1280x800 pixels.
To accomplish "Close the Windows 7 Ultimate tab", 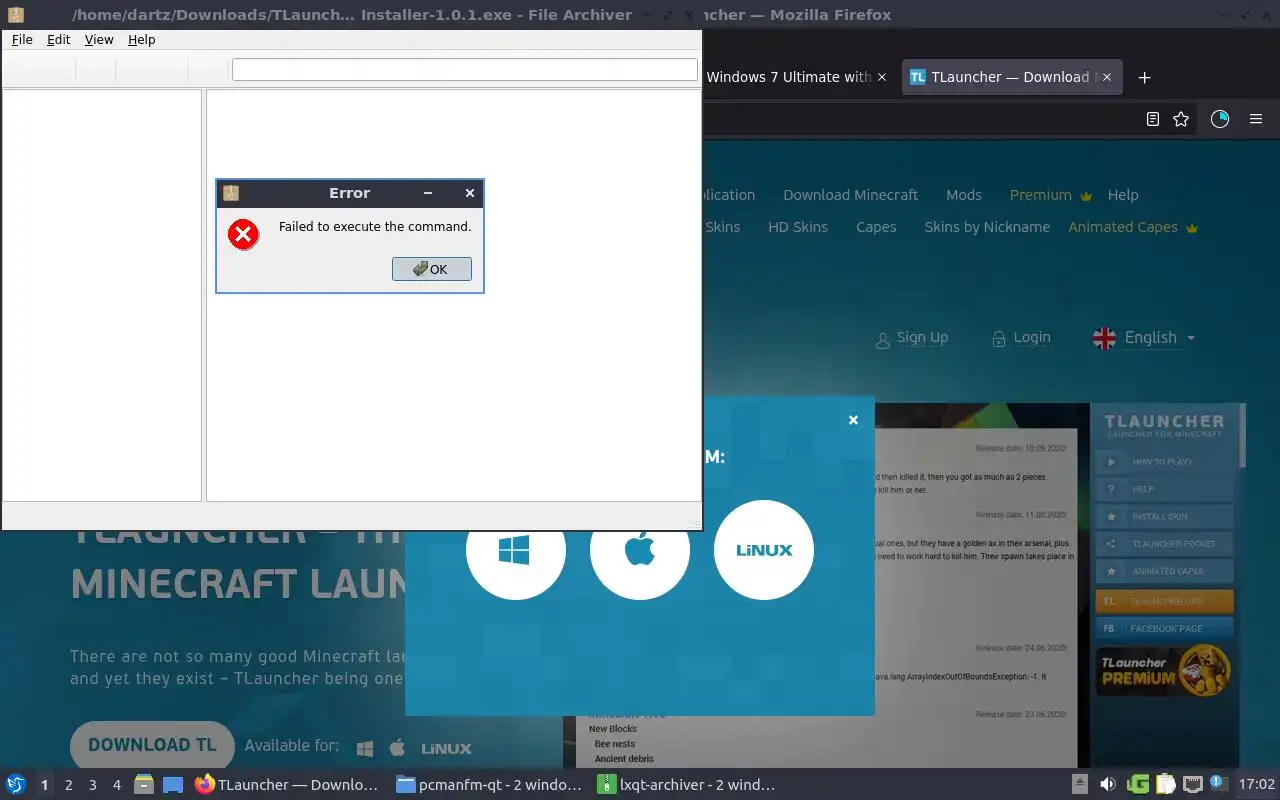I will (x=882, y=77).
